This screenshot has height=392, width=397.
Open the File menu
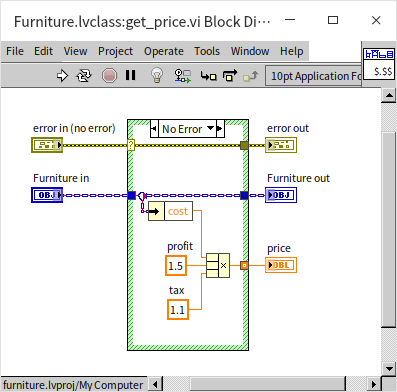[15, 51]
